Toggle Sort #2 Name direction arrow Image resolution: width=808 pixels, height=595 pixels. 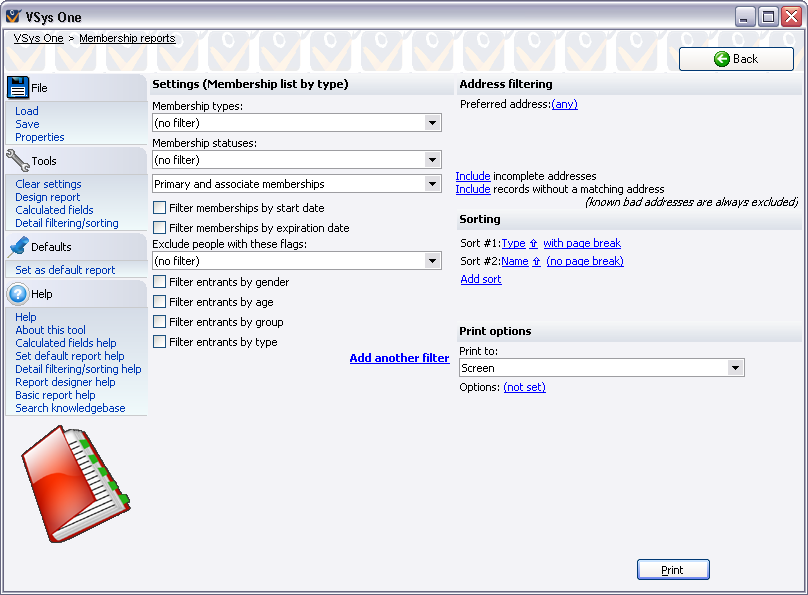(x=536, y=262)
